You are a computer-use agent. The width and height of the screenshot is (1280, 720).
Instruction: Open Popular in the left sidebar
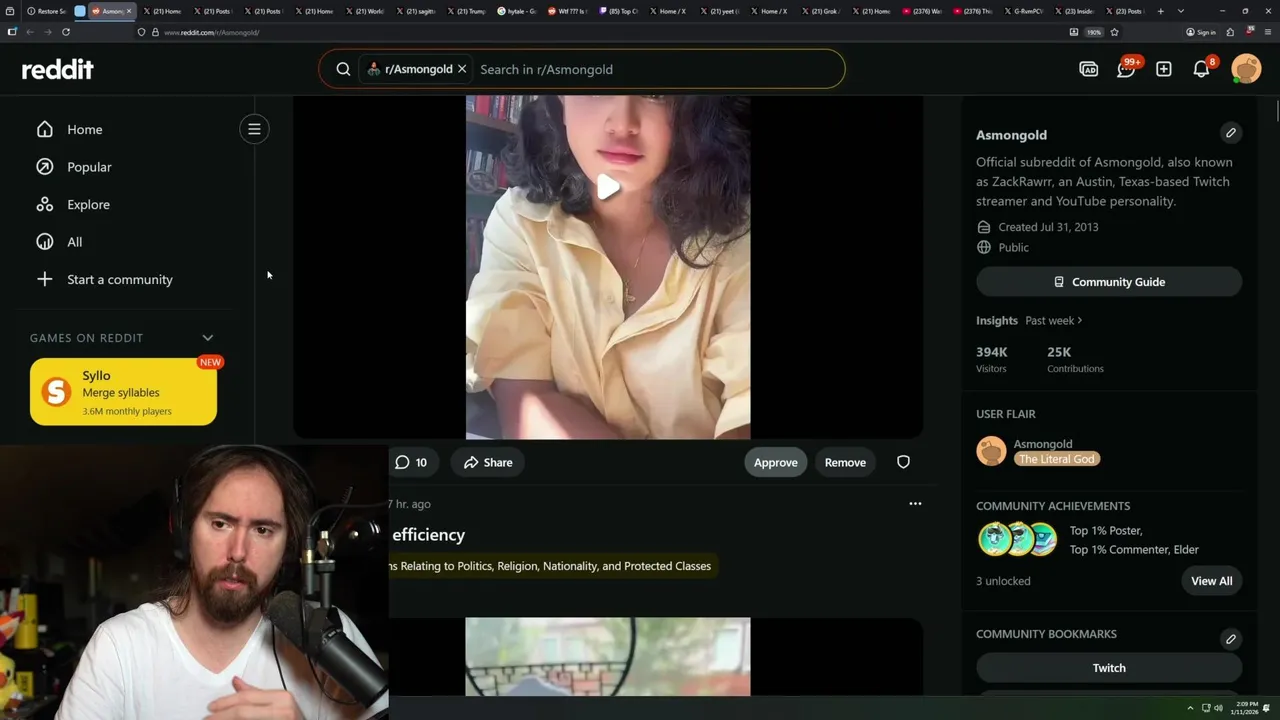pos(89,167)
